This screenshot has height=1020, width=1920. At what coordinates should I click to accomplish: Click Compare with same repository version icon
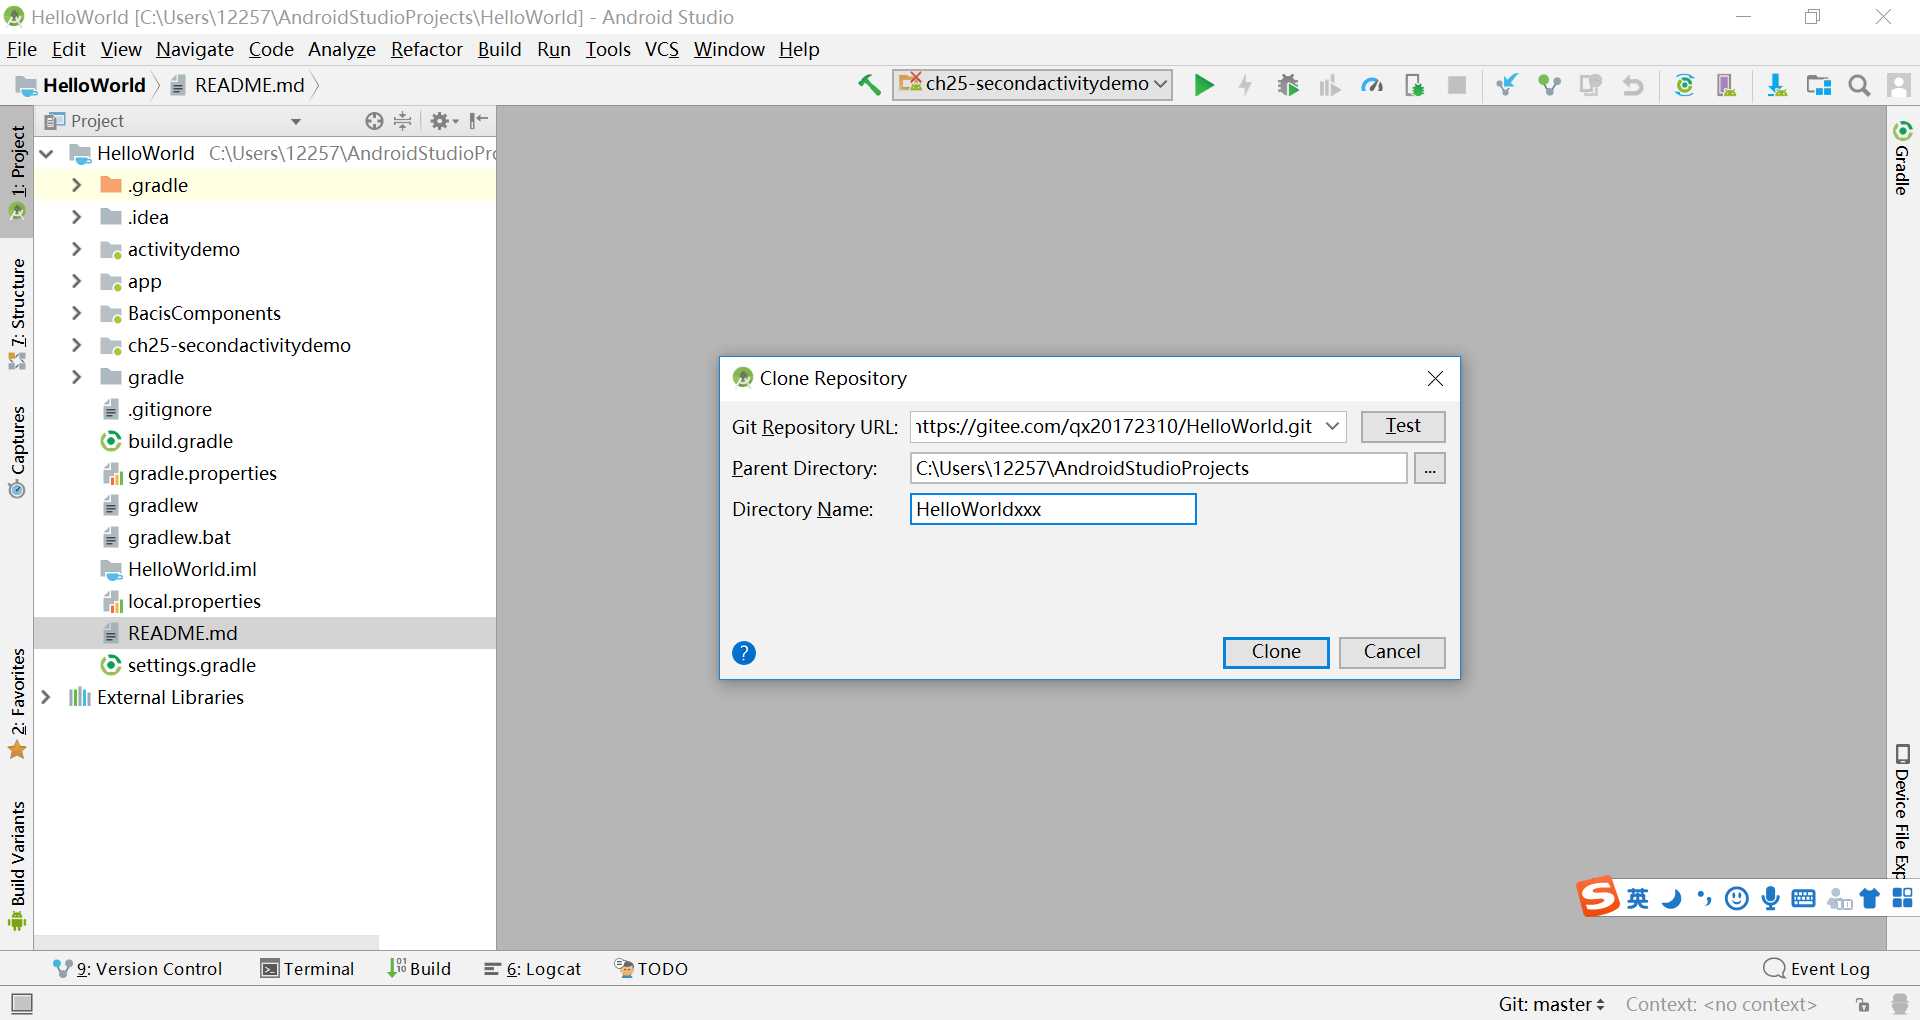[1590, 85]
